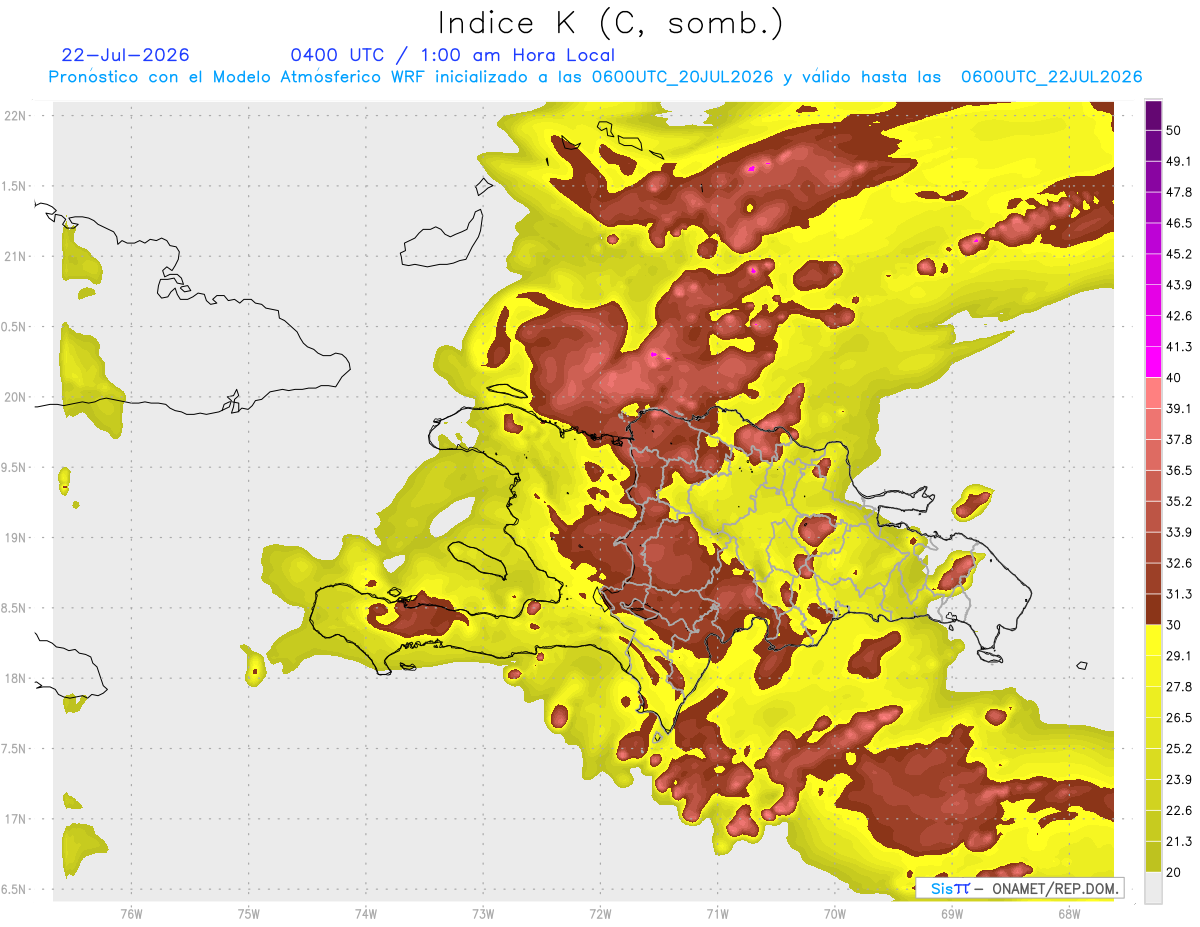Viewport: 1200px width, 927px height.
Task: Click the grey legend band below 20
Action: pos(1153,887)
